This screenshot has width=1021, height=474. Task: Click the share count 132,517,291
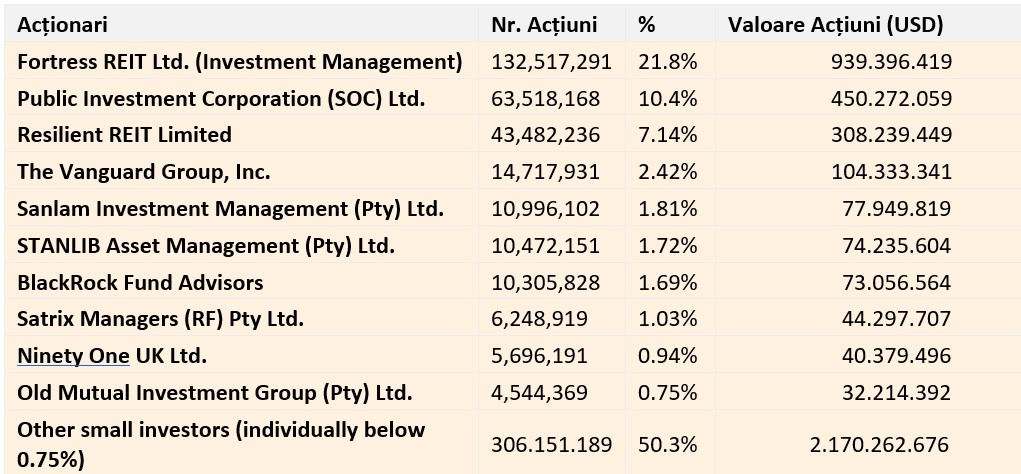pos(552,62)
